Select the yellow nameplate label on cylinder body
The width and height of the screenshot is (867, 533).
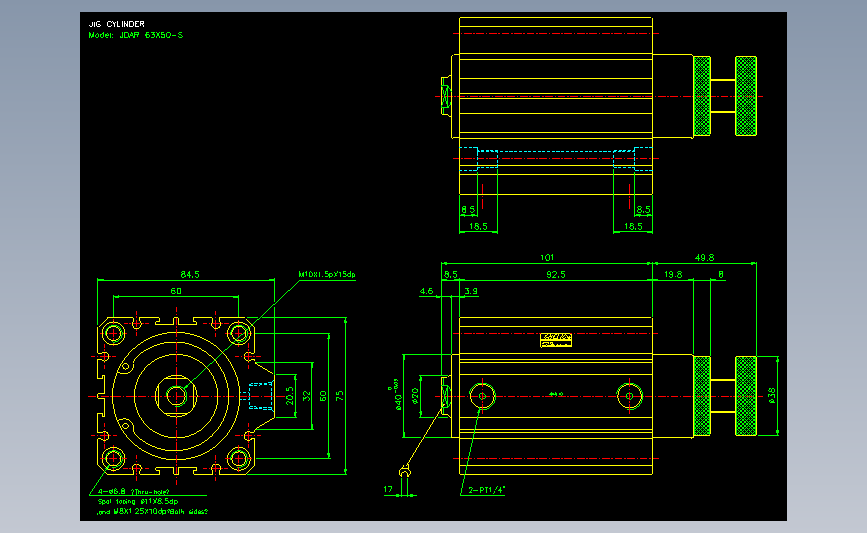tap(556, 340)
